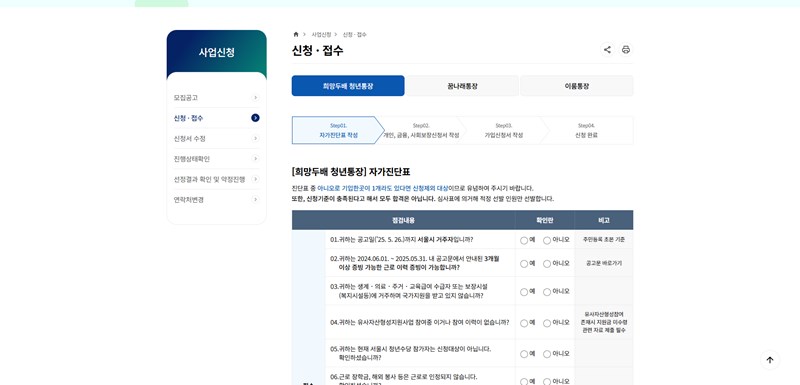Click Step01 자가진단표 작성 step
The image size is (800, 385).
(338, 131)
